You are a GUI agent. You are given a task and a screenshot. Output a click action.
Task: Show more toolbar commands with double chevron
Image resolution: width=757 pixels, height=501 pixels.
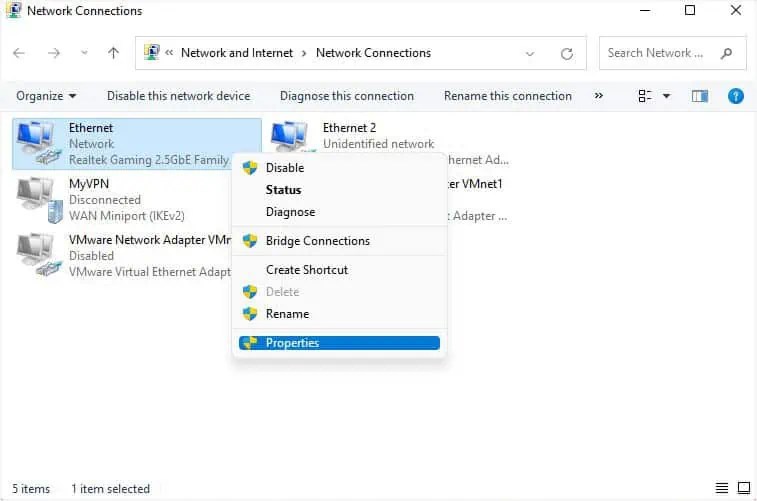[599, 96]
